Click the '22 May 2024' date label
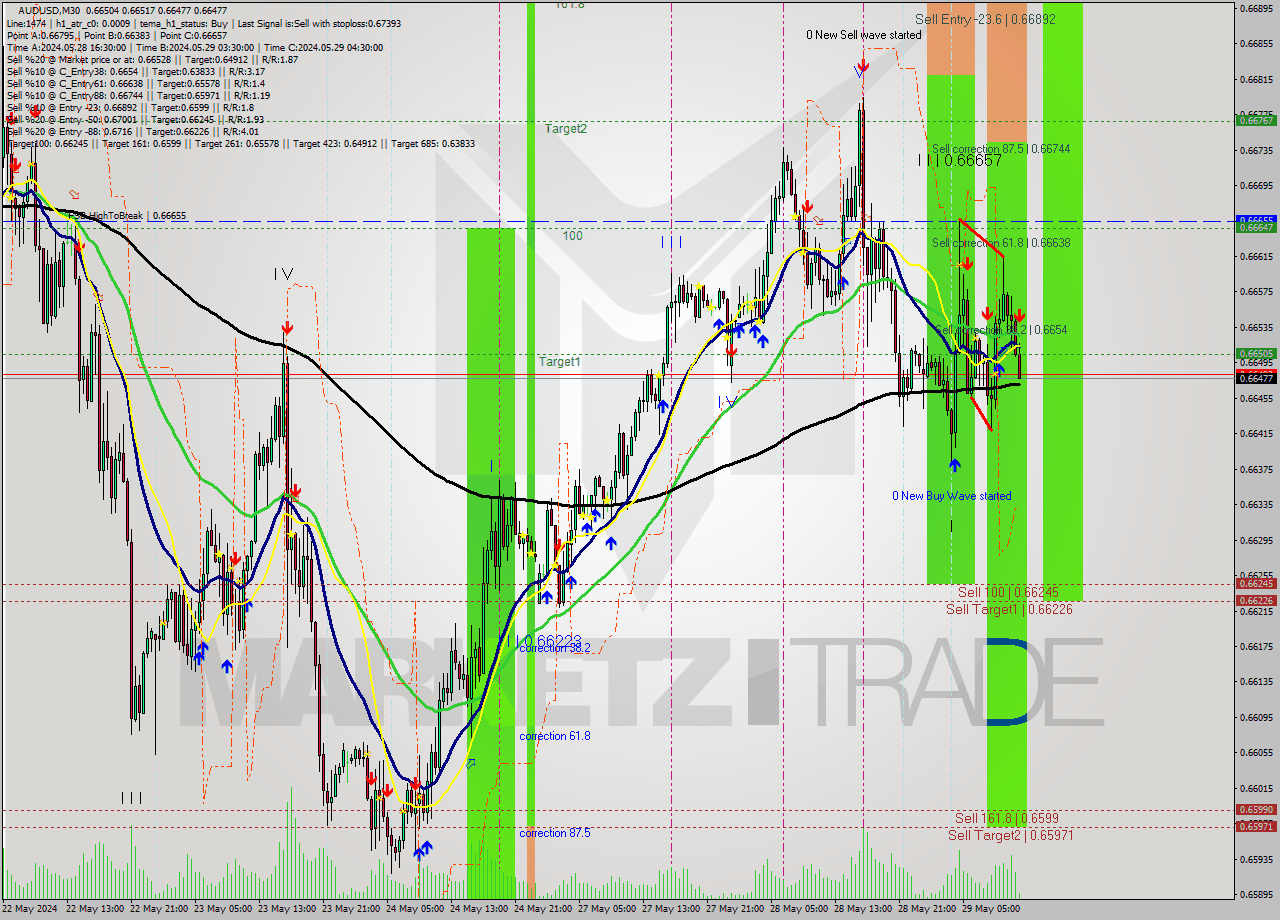The image size is (1280, 920). (x=31, y=909)
